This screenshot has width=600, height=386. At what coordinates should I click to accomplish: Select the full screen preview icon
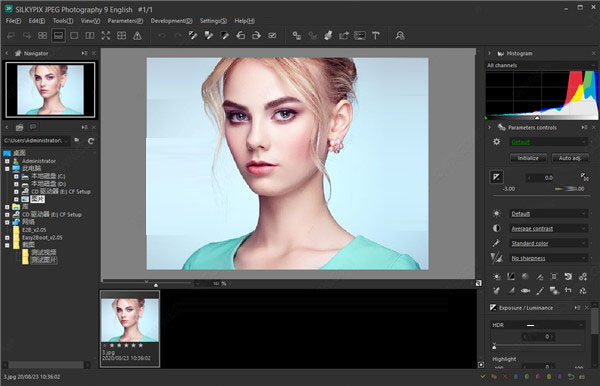[x=106, y=36]
